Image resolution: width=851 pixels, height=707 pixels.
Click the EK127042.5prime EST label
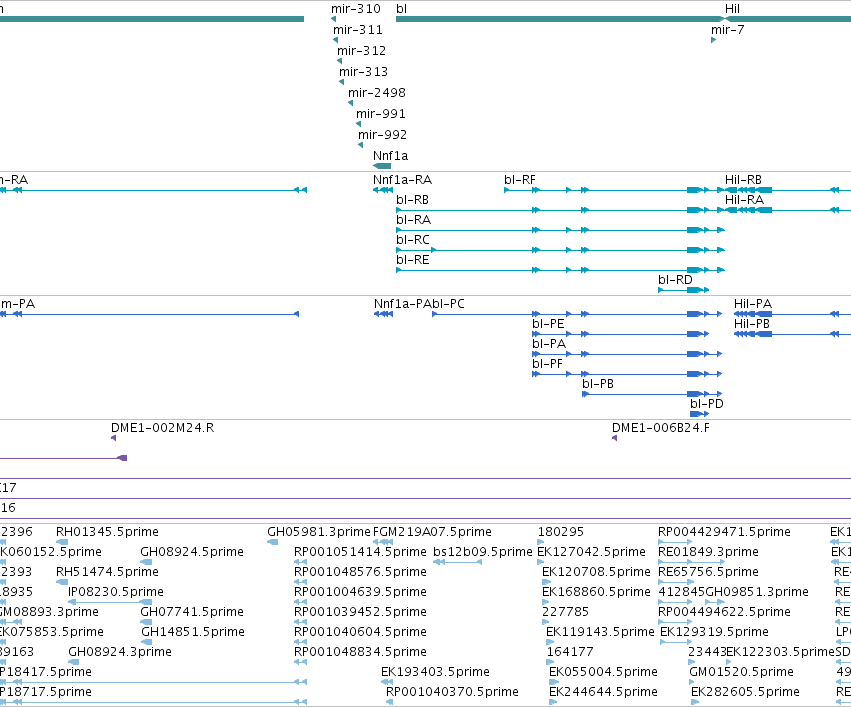(x=592, y=552)
